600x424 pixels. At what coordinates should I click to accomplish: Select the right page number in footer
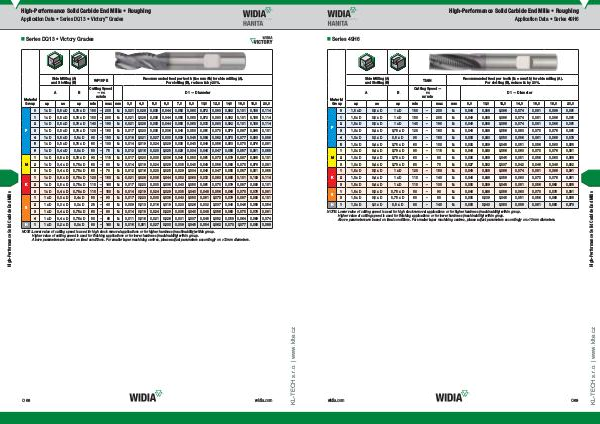(x=574, y=400)
